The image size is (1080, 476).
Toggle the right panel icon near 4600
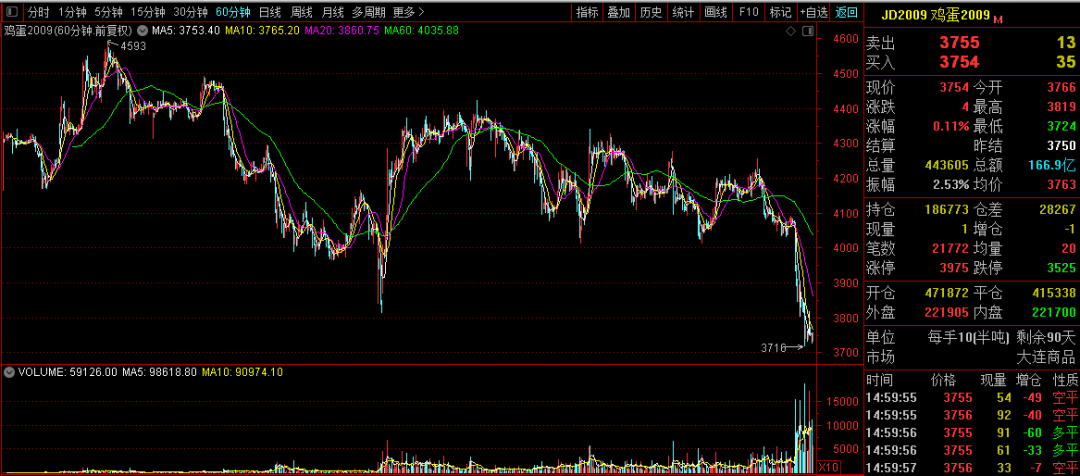(807, 32)
